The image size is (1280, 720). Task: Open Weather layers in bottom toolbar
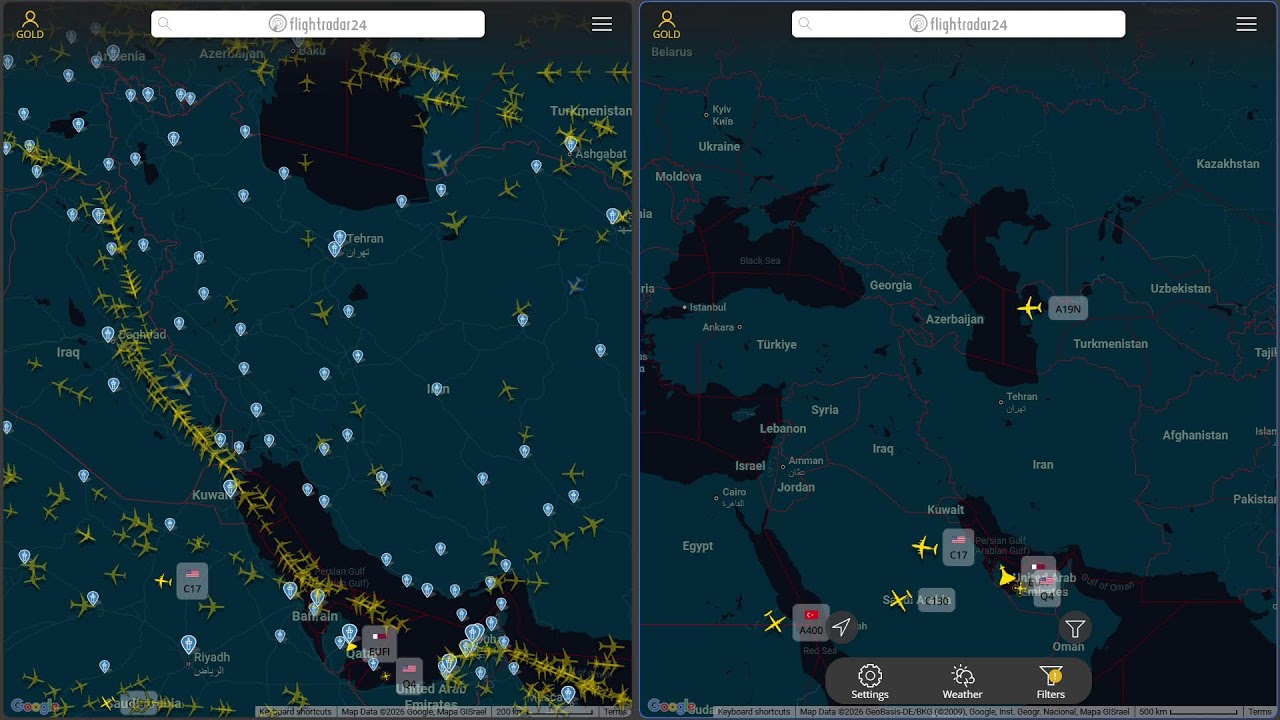962,682
